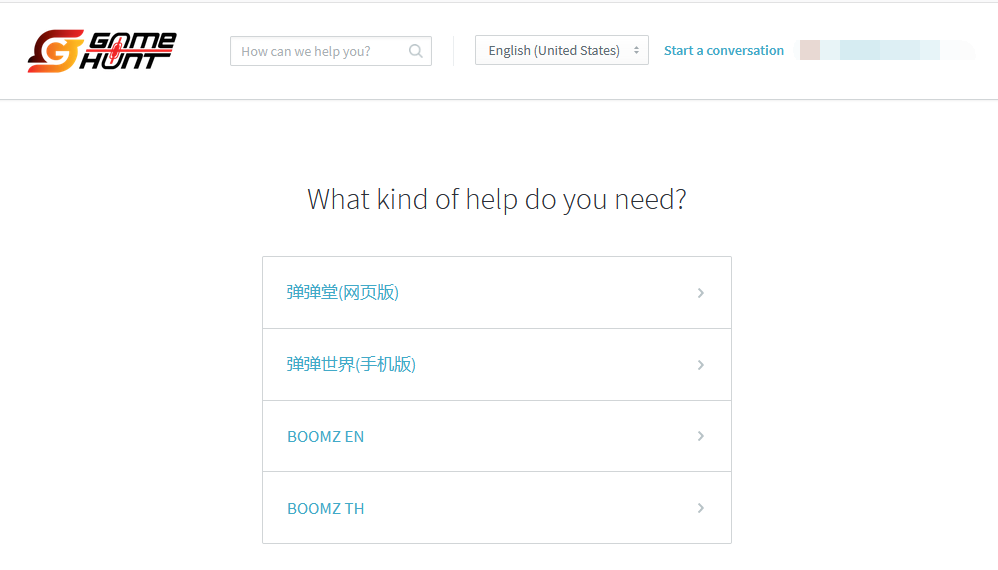
Task: Open the English (United States) language dropdown
Action: click(x=561, y=50)
